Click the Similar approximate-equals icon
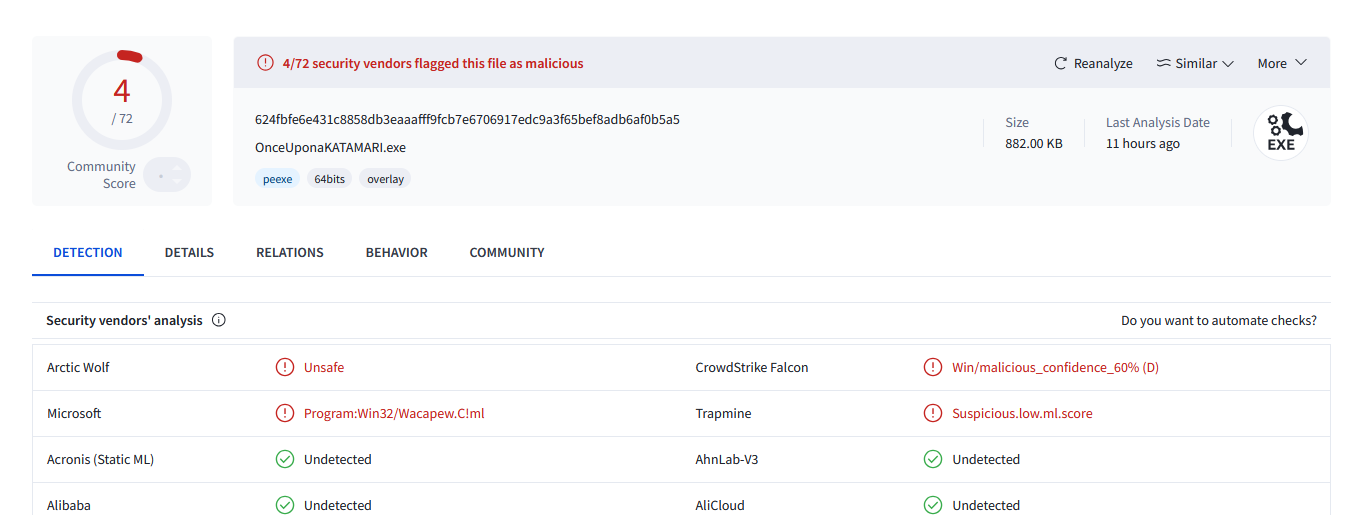Screen dimensions: 1368x515 1163,63
